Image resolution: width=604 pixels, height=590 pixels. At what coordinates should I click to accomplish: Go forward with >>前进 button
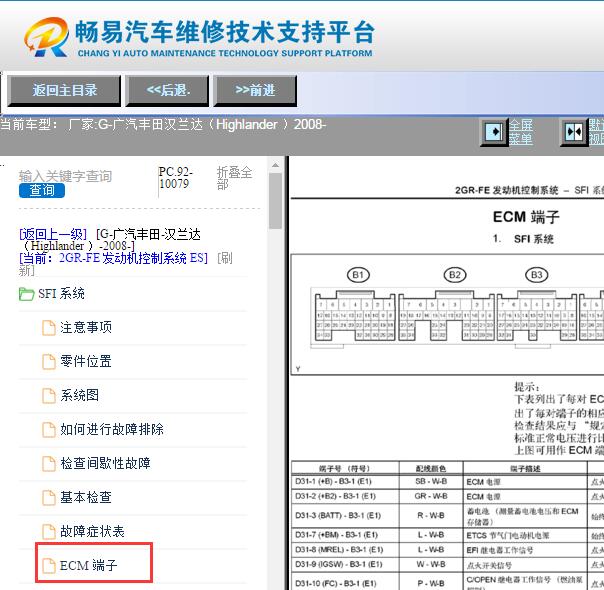pyautogui.click(x=255, y=91)
